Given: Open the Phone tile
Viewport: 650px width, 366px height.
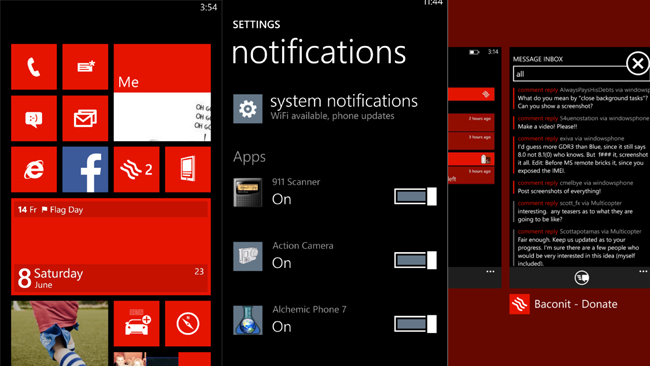Looking at the screenshot, I should [x=34, y=67].
